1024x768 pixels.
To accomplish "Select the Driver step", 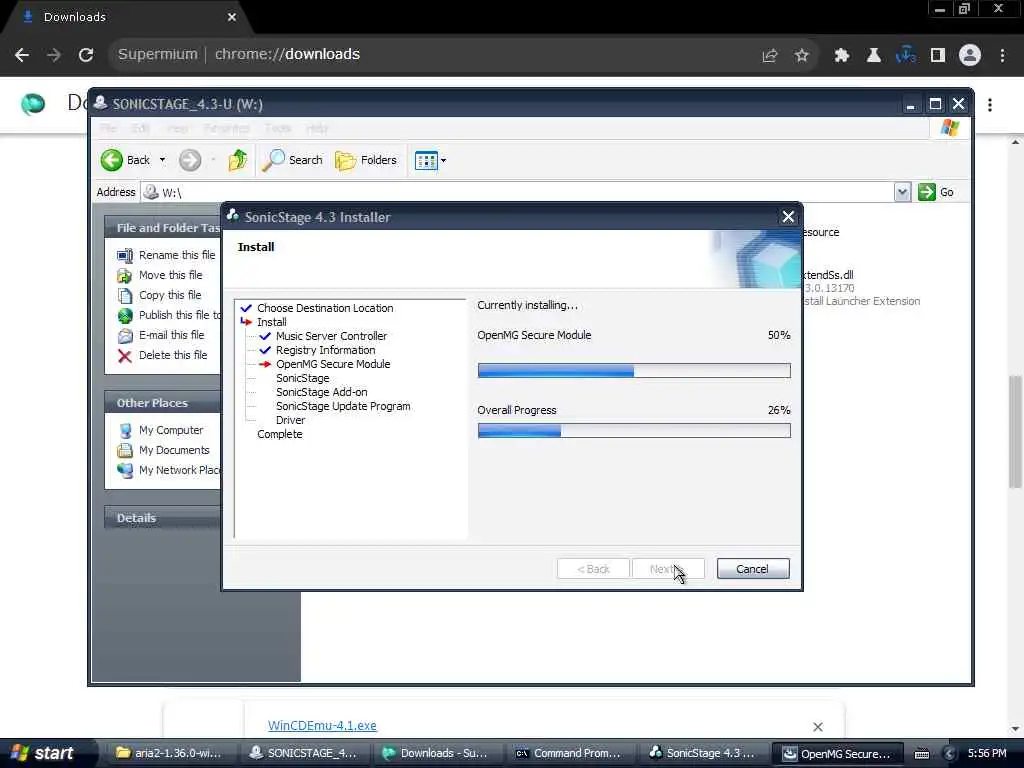I will [x=291, y=421].
